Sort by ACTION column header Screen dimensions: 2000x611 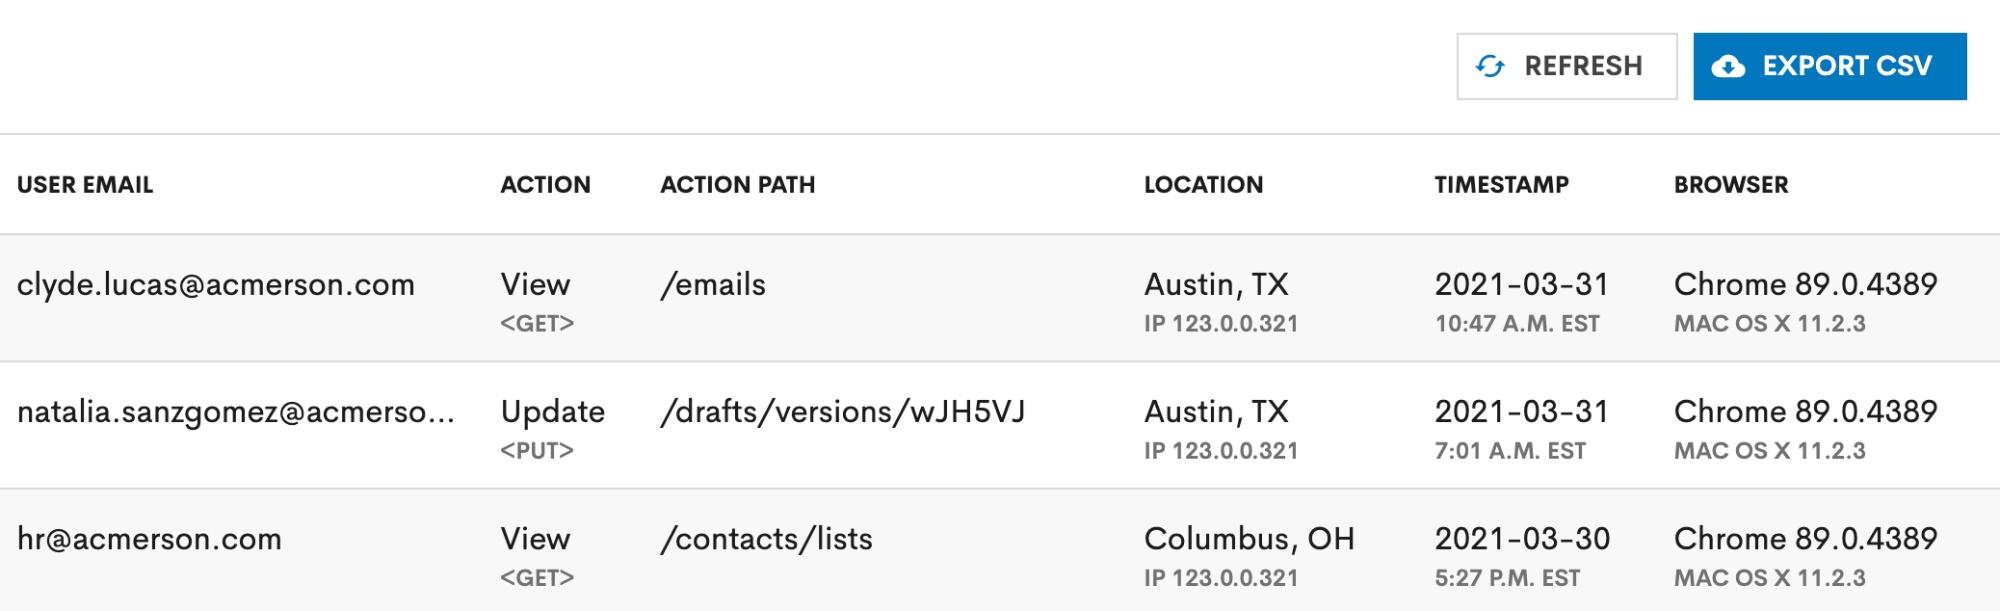pos(546,185)
